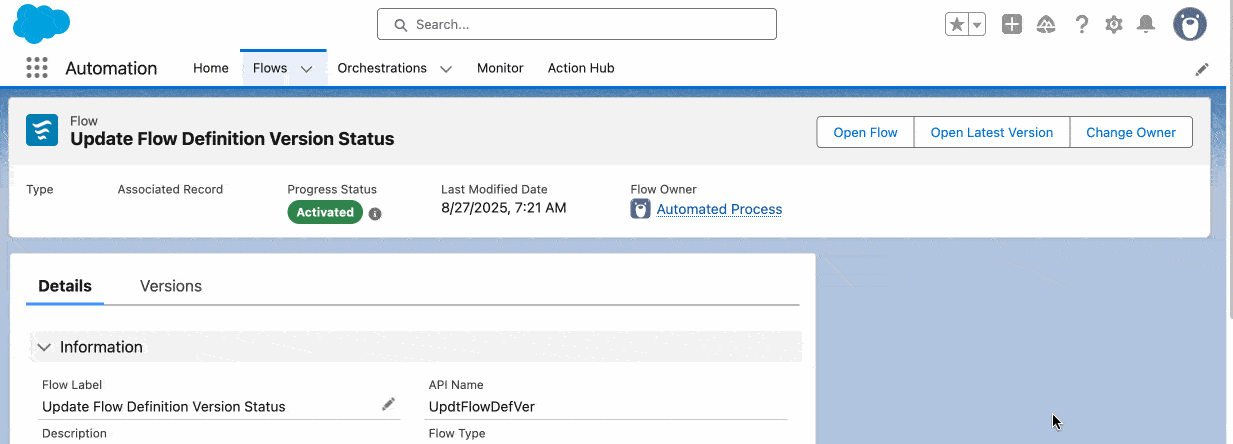Open the Help question mark icon
The height and width of the screenshot is (444, 1233).
pos(1081,25)
